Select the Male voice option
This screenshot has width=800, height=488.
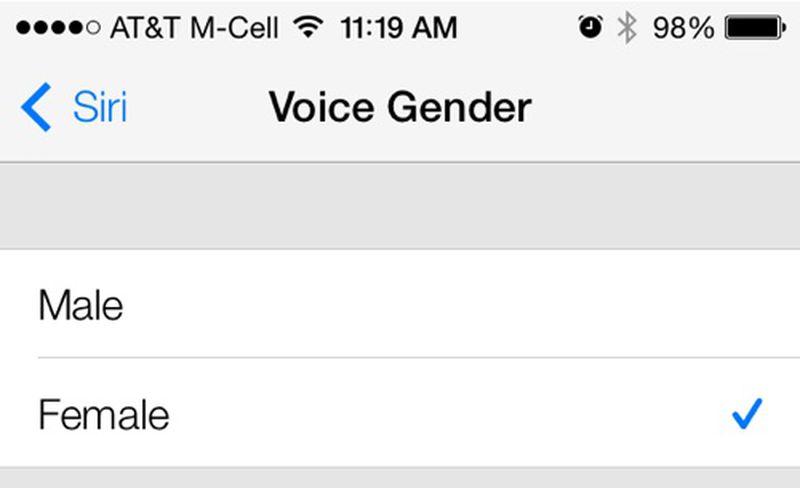click(400, 304)
